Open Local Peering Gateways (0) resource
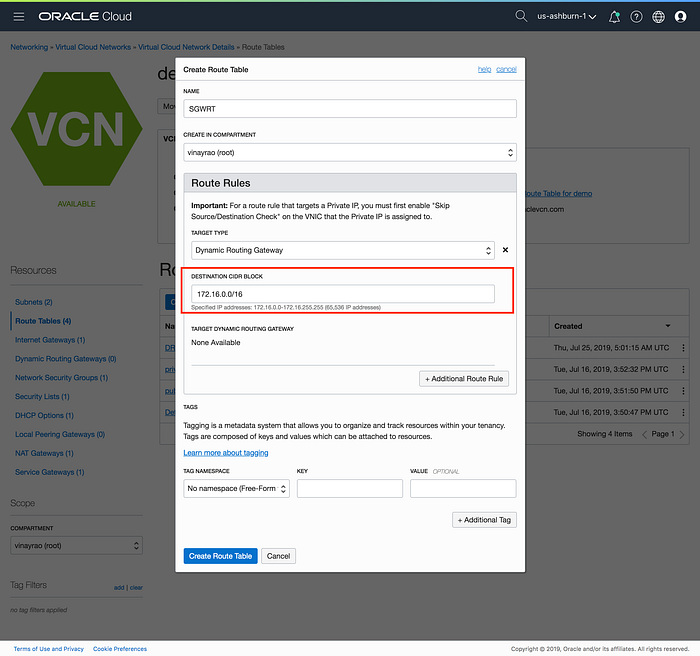700x656 pixels. (x=60, y=434)
